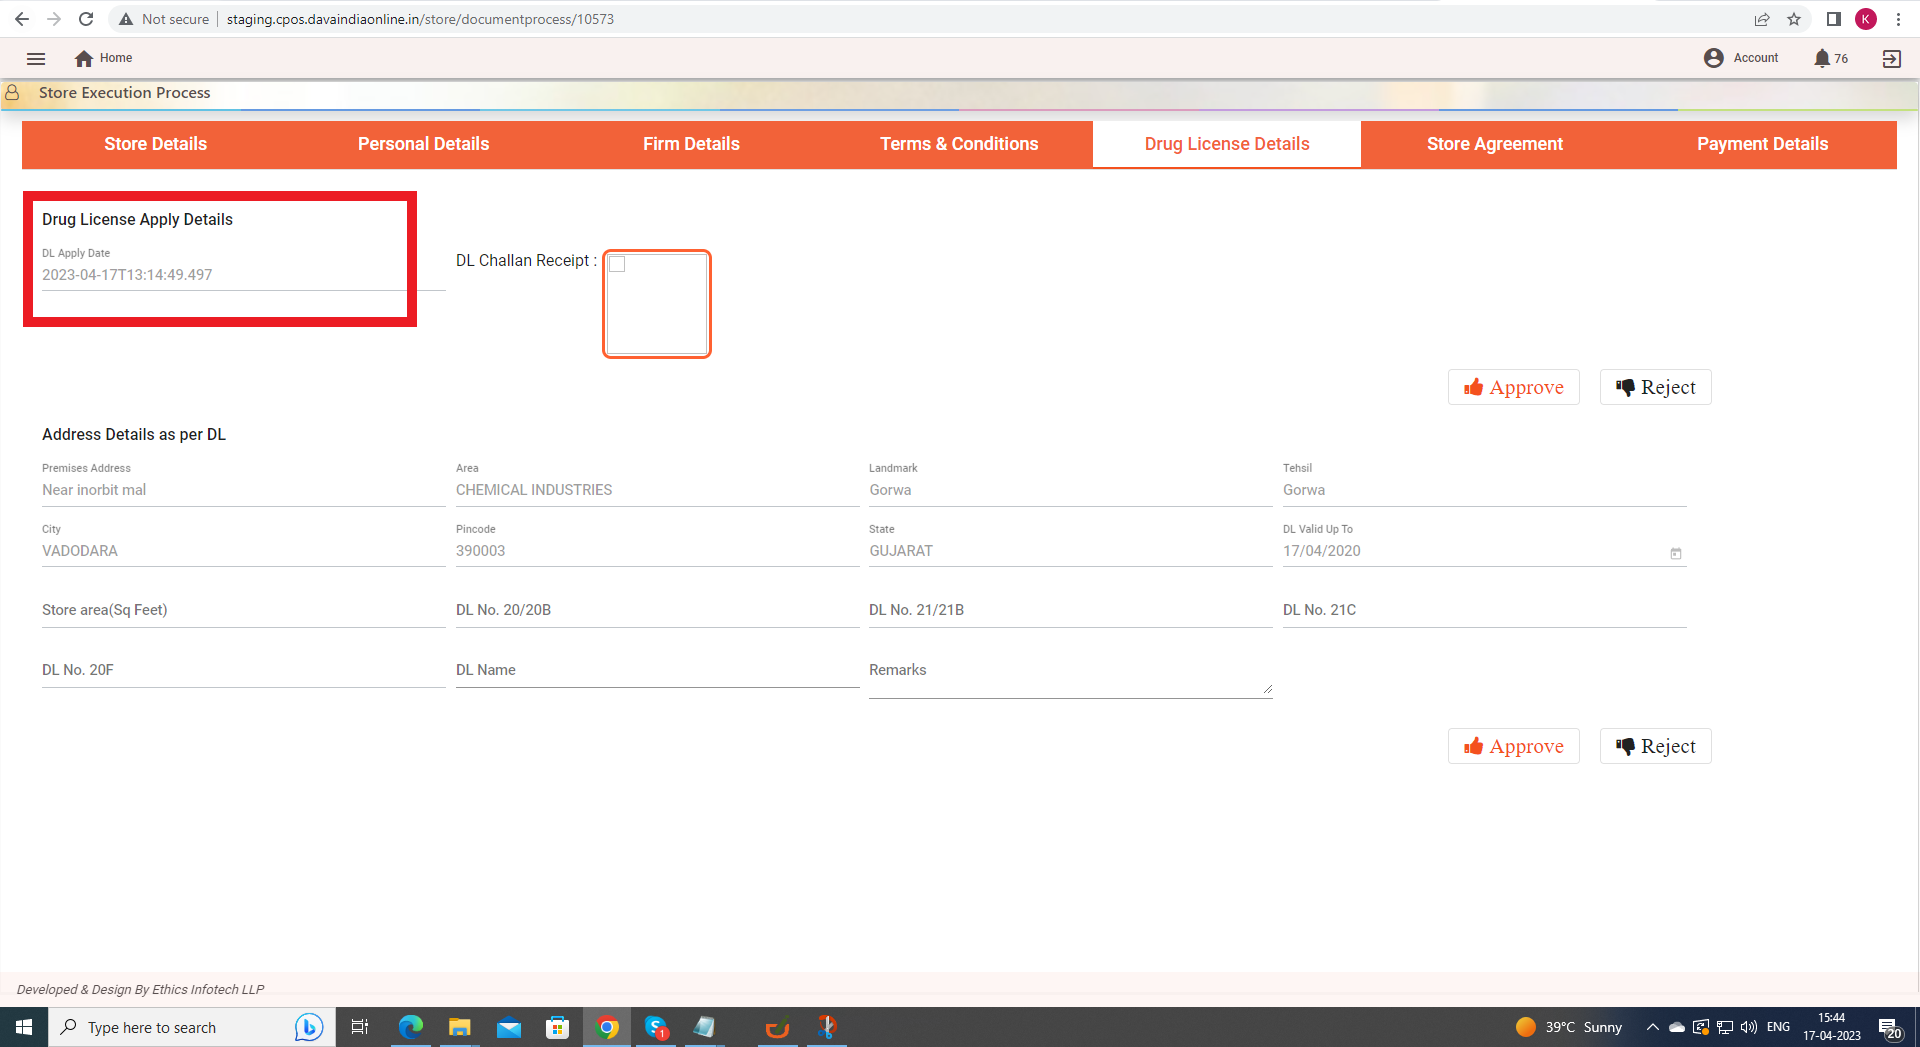Image resolution: width=1920 pixels, height=1047 pixels.
Task: Open Chrome from the Windows taskbar
Action: pyautogui.click(x=607, y=1027)
